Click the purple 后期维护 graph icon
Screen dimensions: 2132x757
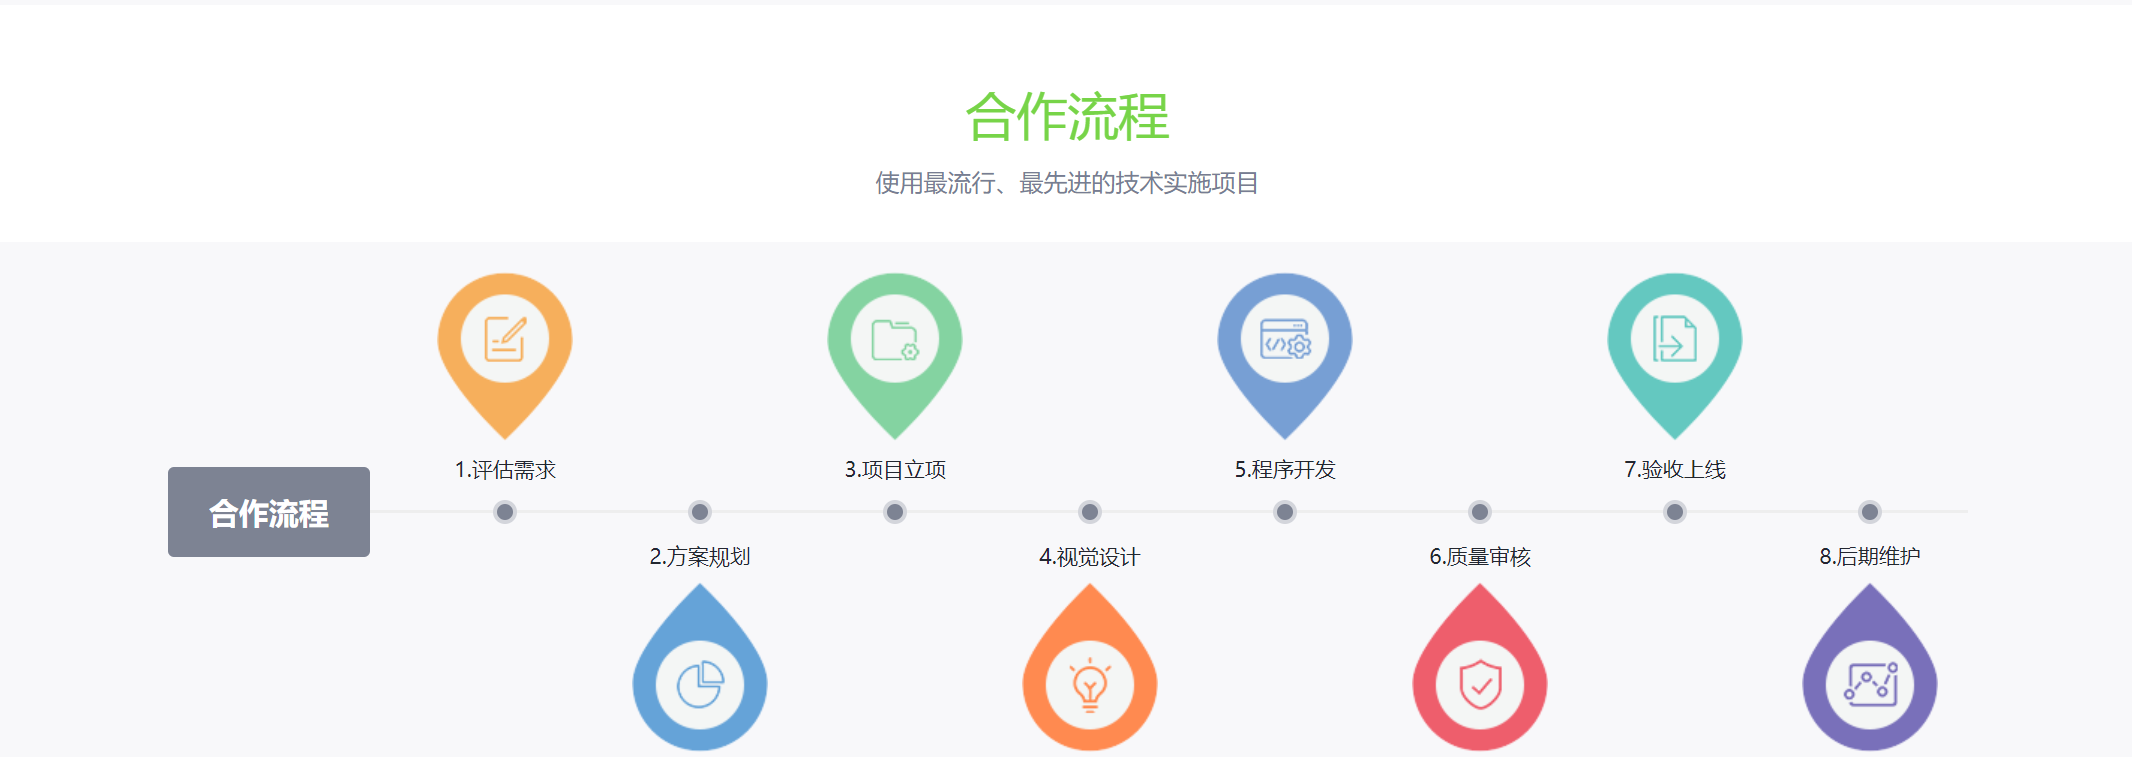tap(1870, 685)
